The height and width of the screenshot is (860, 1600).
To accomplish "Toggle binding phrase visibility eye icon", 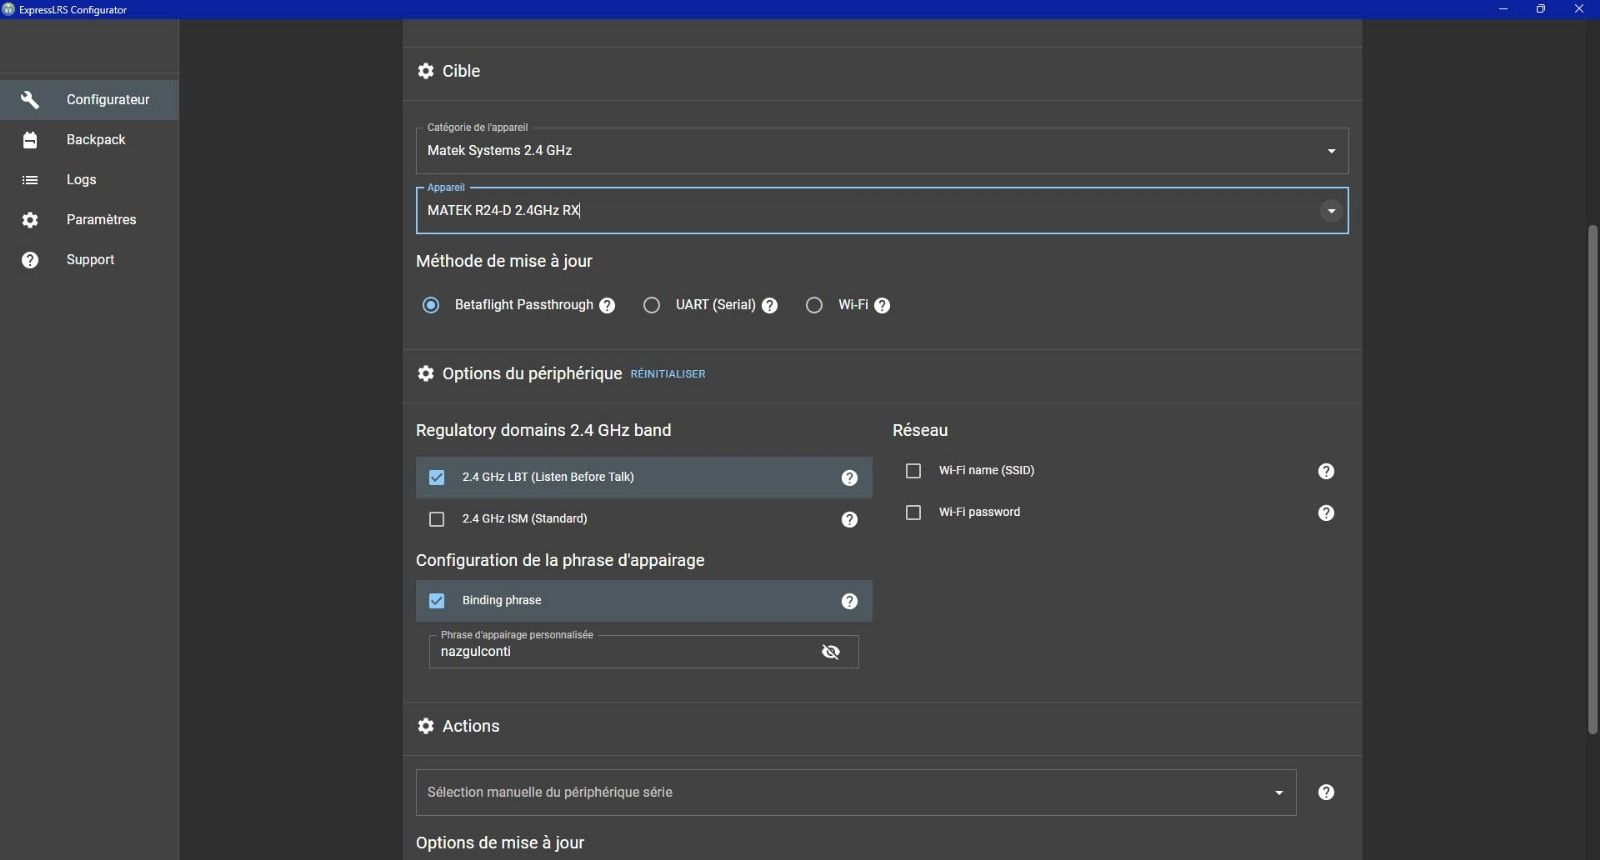I will 830,652.
